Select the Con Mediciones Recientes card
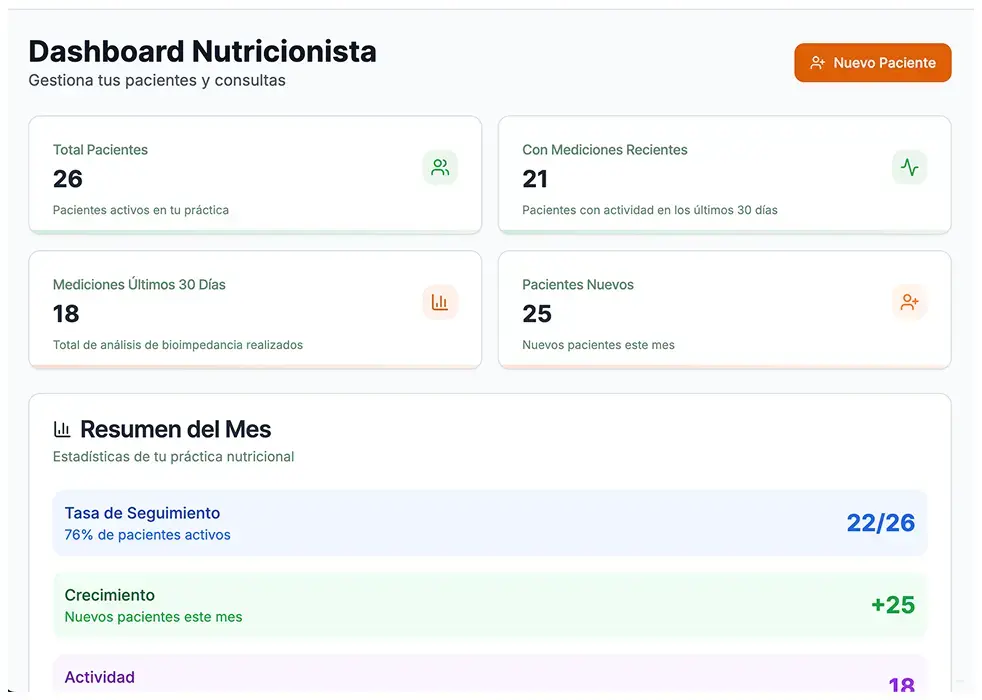The width and height of the screenshot is (982, 700). point(724,175)
